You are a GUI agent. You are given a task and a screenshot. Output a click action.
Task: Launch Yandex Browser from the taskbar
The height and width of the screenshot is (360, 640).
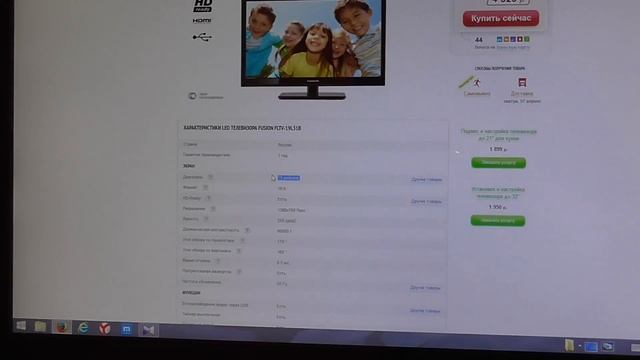pyautogui.click(x=105, y=328)
